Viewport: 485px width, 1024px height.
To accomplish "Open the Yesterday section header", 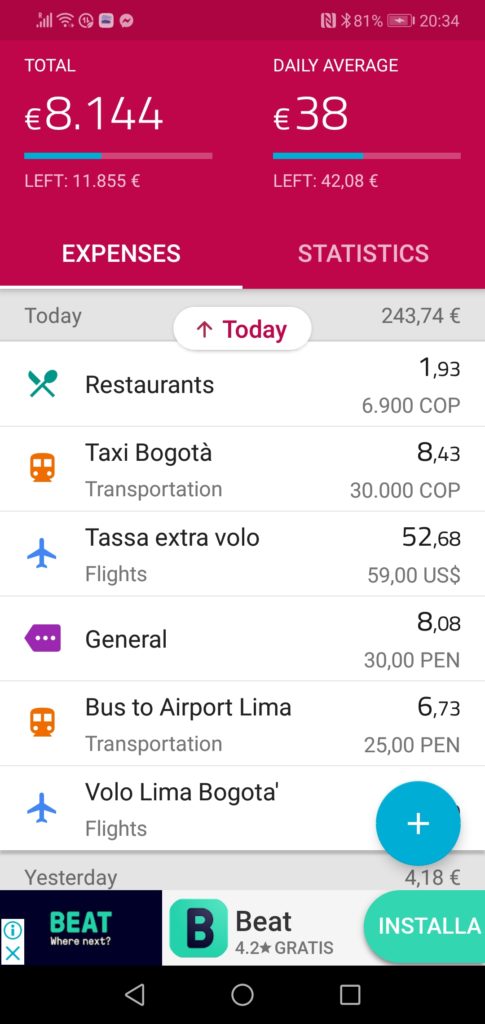I will point(242,876).
